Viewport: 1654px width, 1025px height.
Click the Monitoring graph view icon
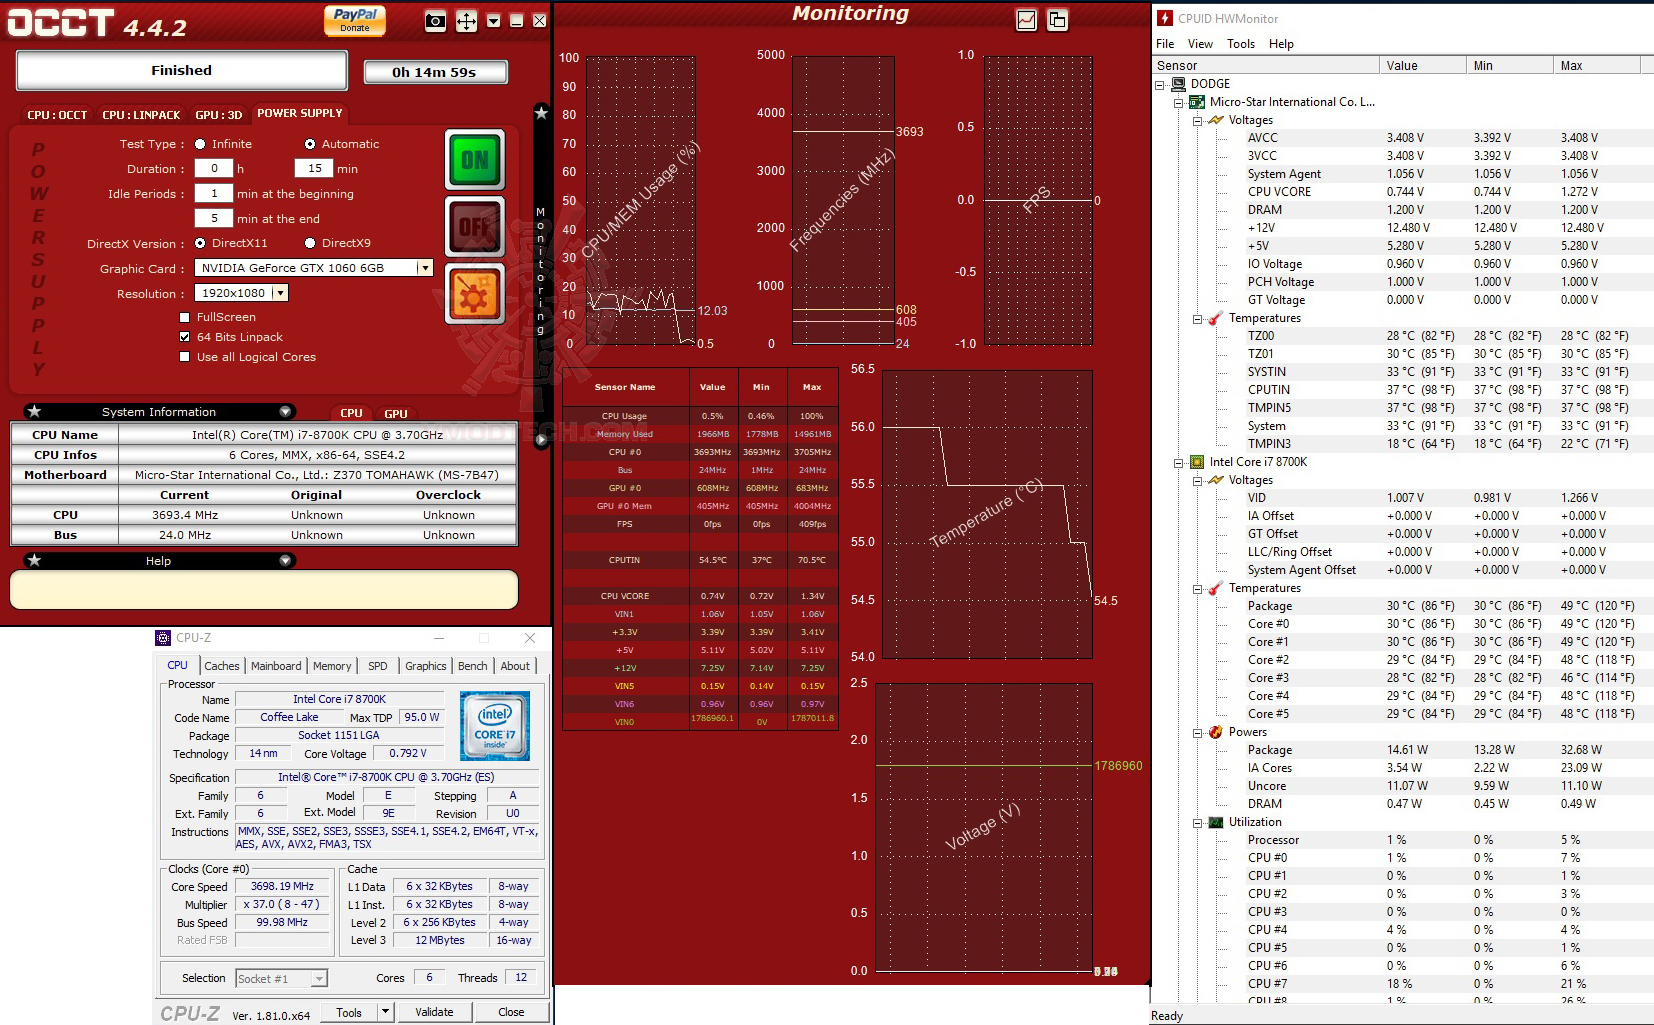click(1026, 20)
